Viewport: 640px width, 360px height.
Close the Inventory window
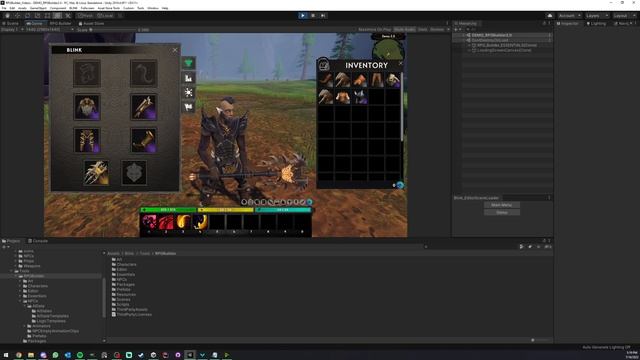(400, 63)
